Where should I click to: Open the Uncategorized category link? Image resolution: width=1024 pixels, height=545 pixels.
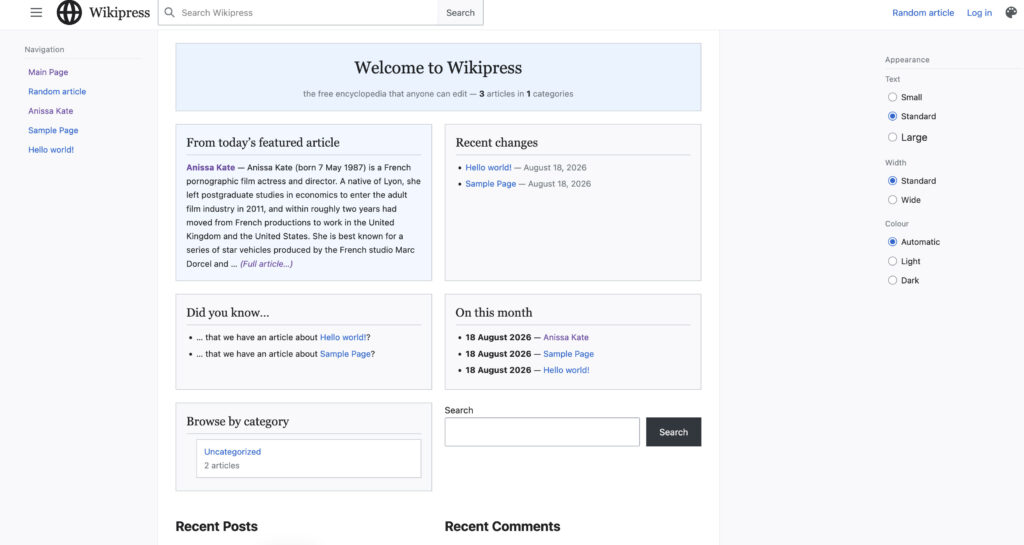point(232,452)
